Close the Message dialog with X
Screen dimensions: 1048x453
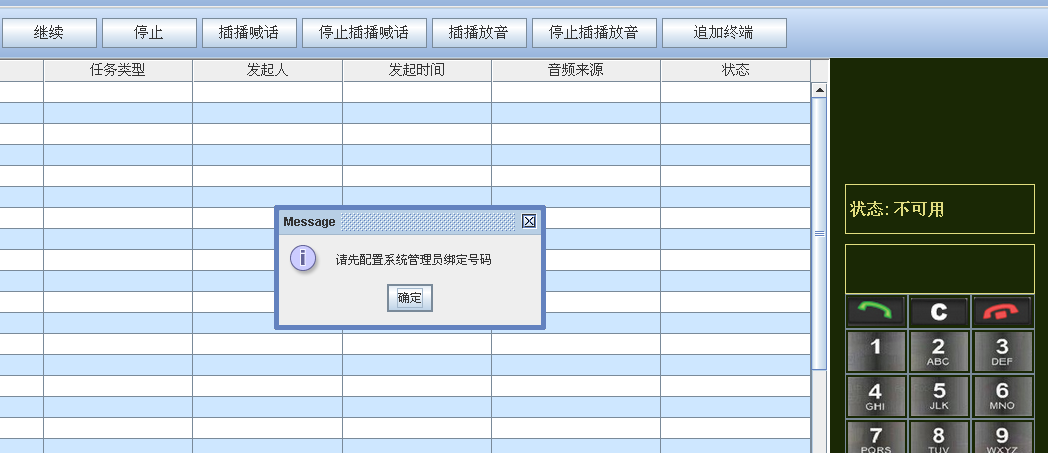529,221
